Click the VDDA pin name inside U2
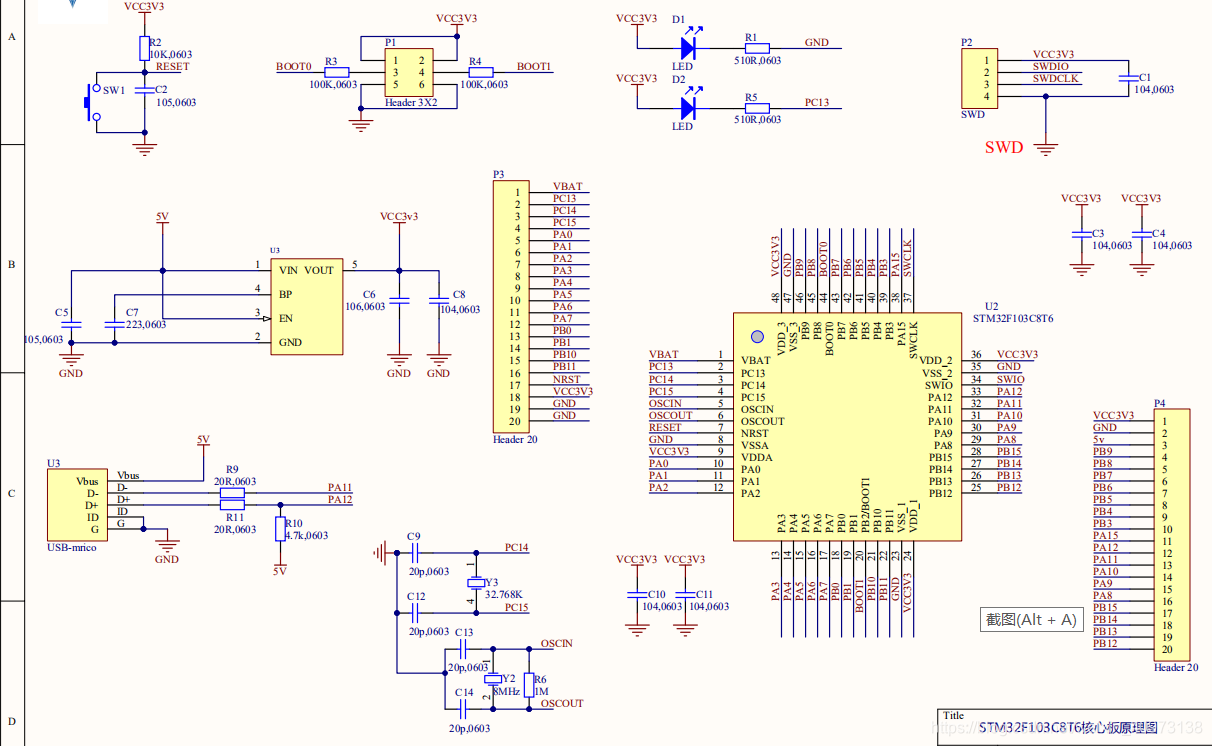 pyautogui.click(x=756, y=457)
